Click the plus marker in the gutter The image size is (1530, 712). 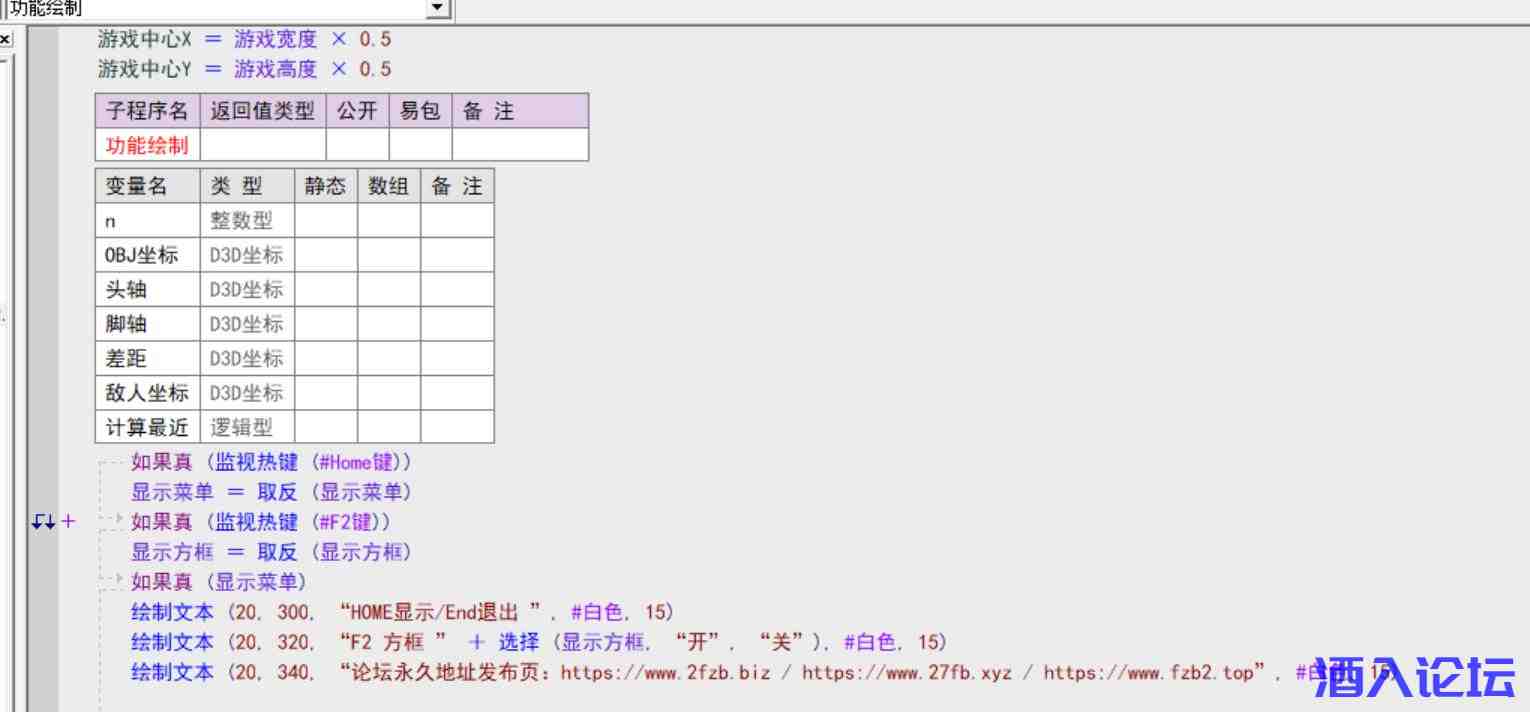coord(68,522)
